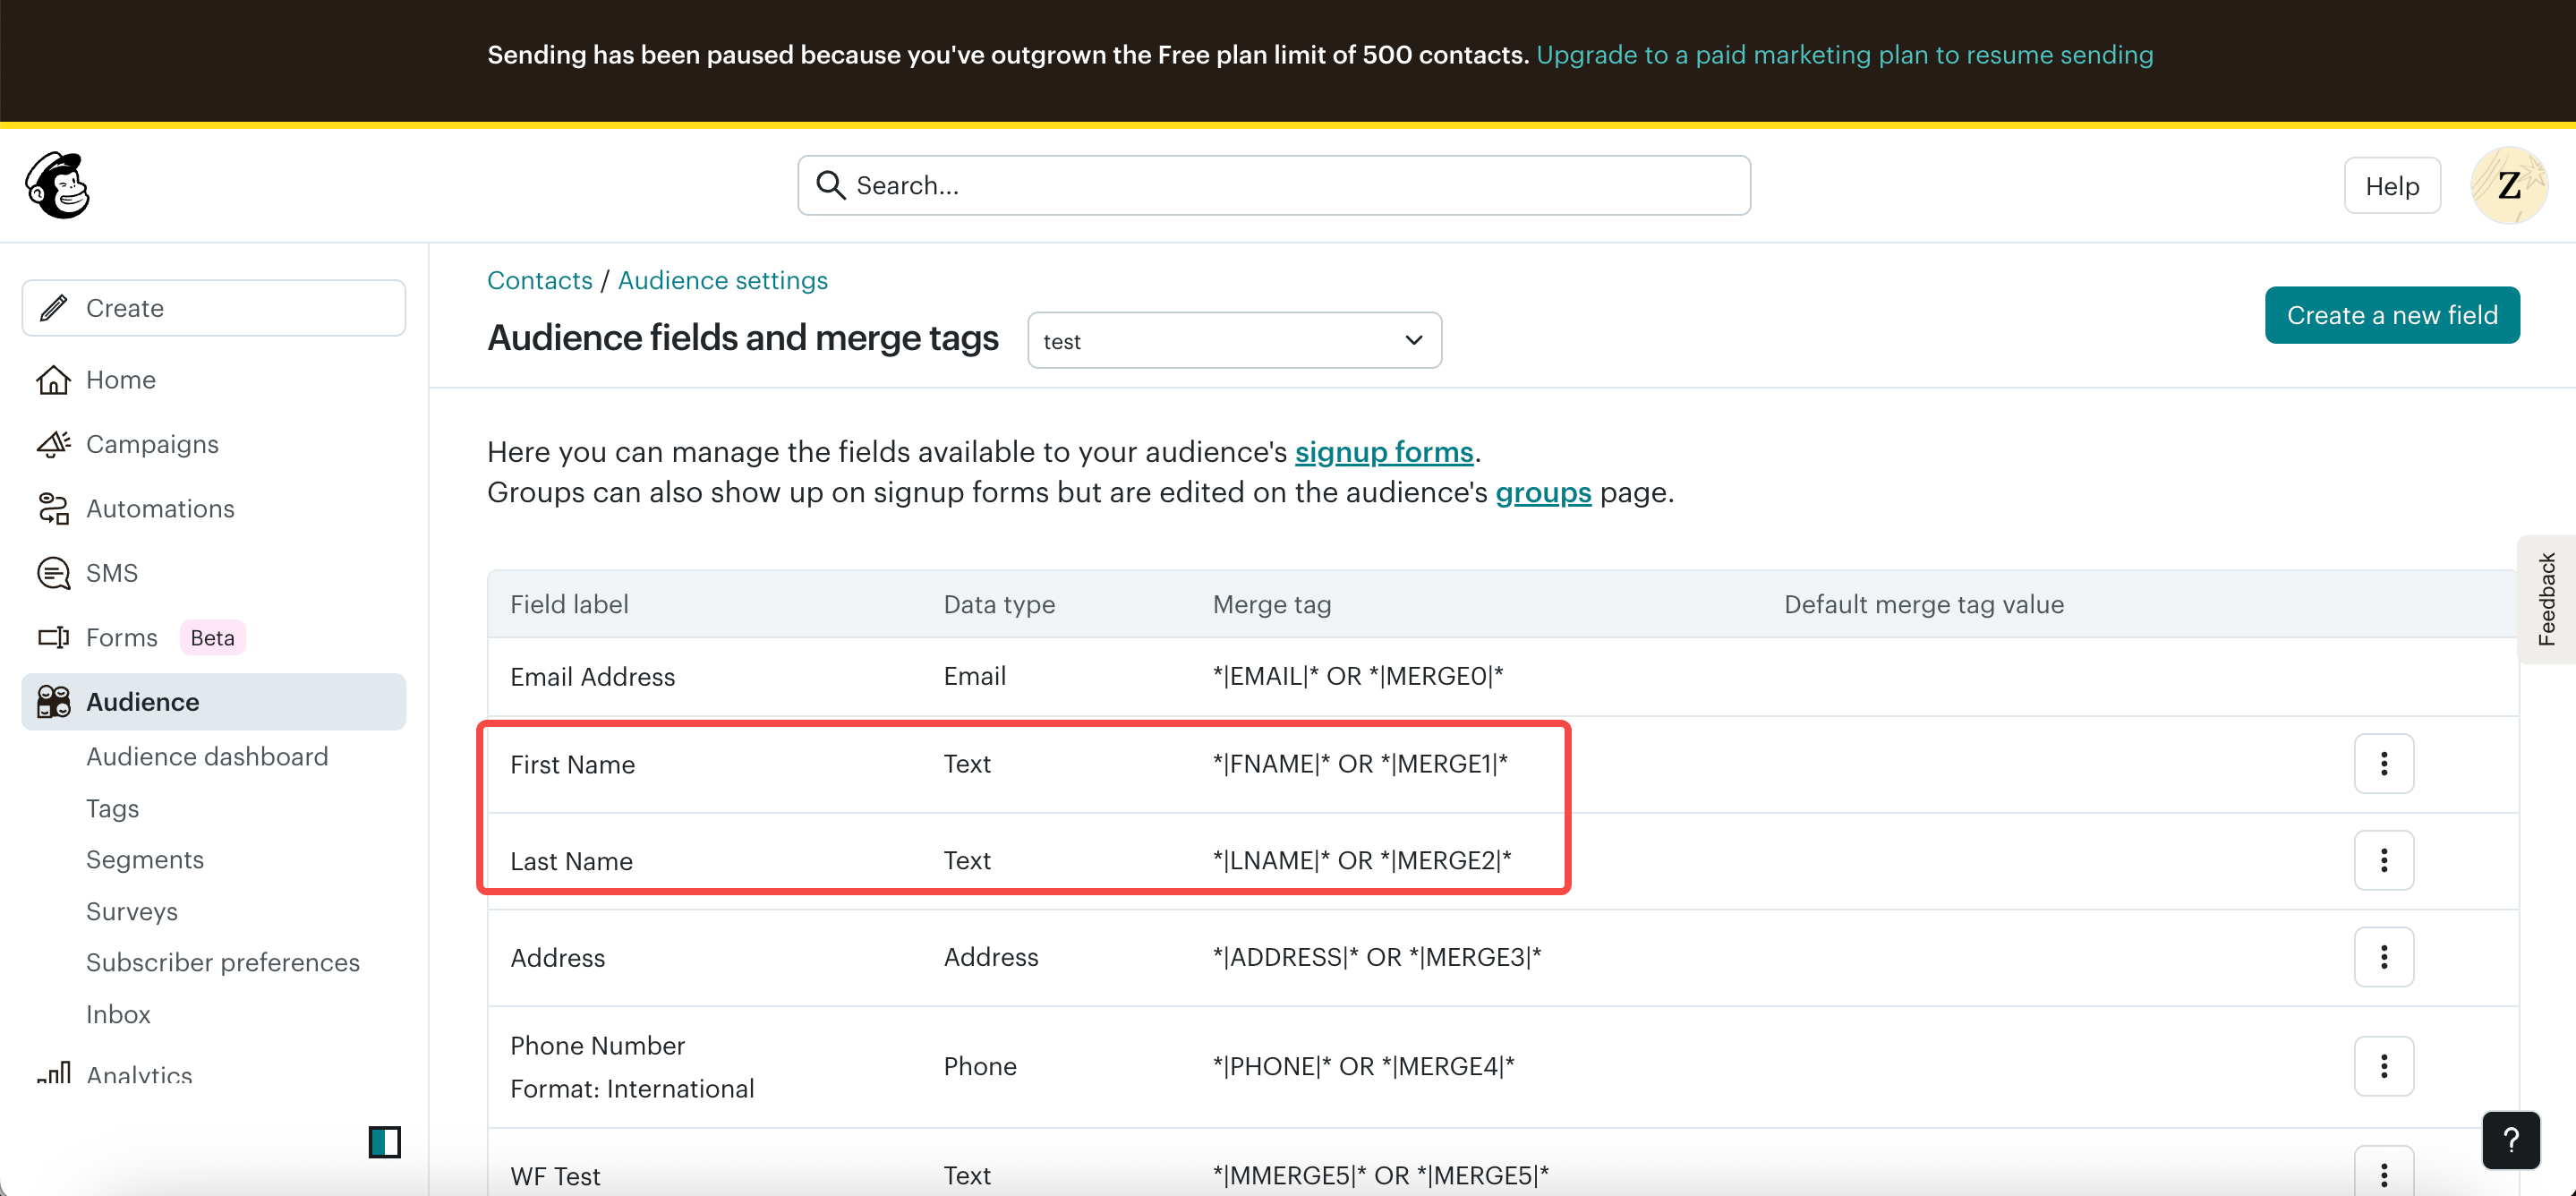Toggle sidebar collapse panel icon

point(384,1141)
